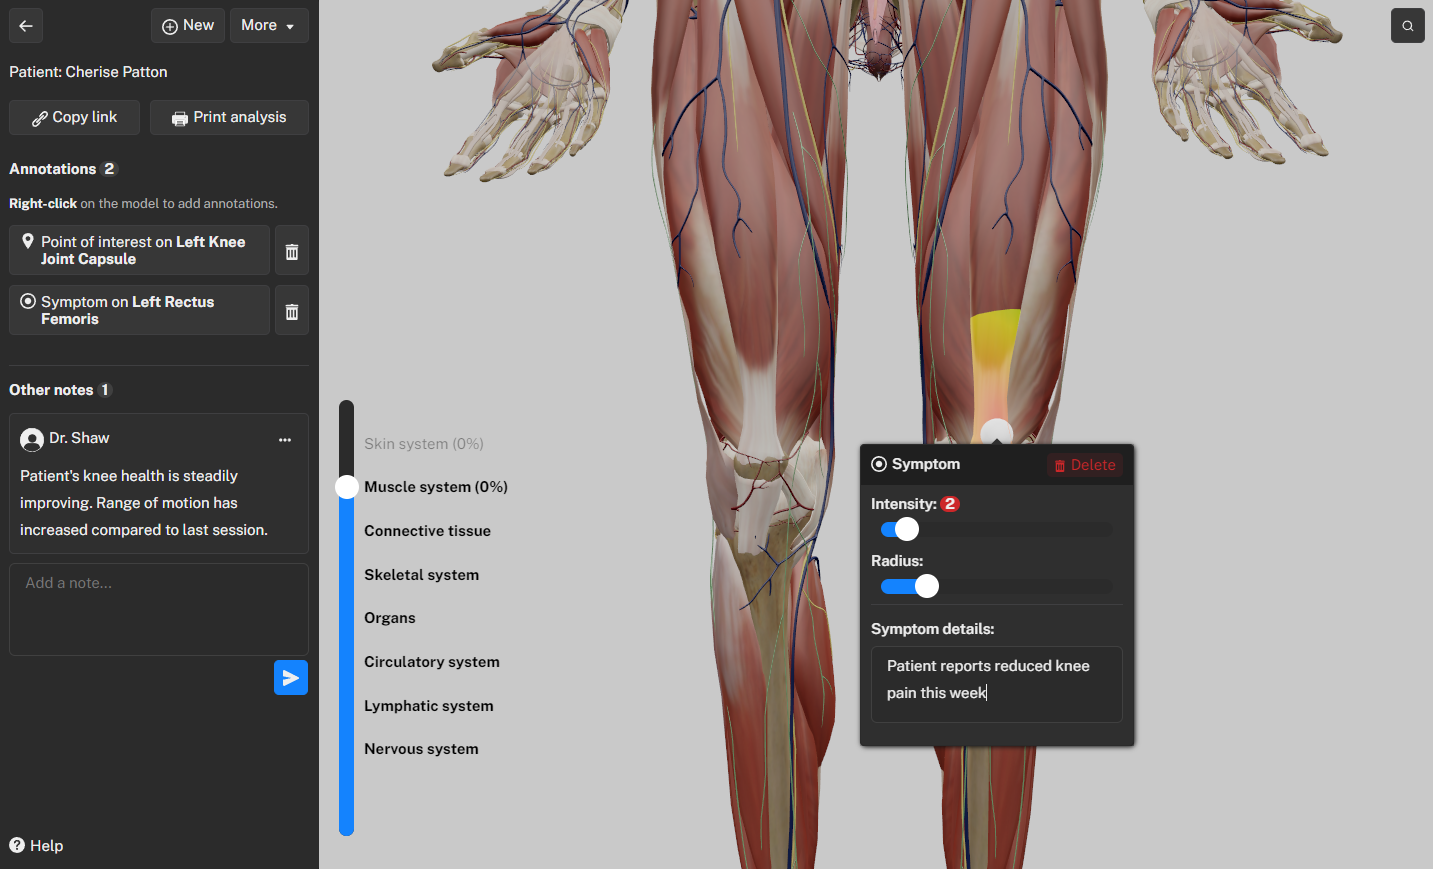The width and height of the screenshot is (1433, 869).
Task: Delete the symptom from the popup
Action: click(x=1085, y=465)
